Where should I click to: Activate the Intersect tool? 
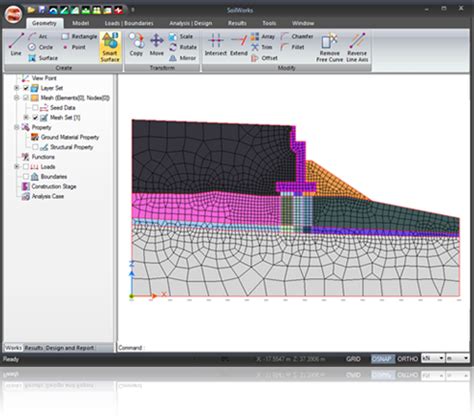pyautogui.click(x=216, y=44)
